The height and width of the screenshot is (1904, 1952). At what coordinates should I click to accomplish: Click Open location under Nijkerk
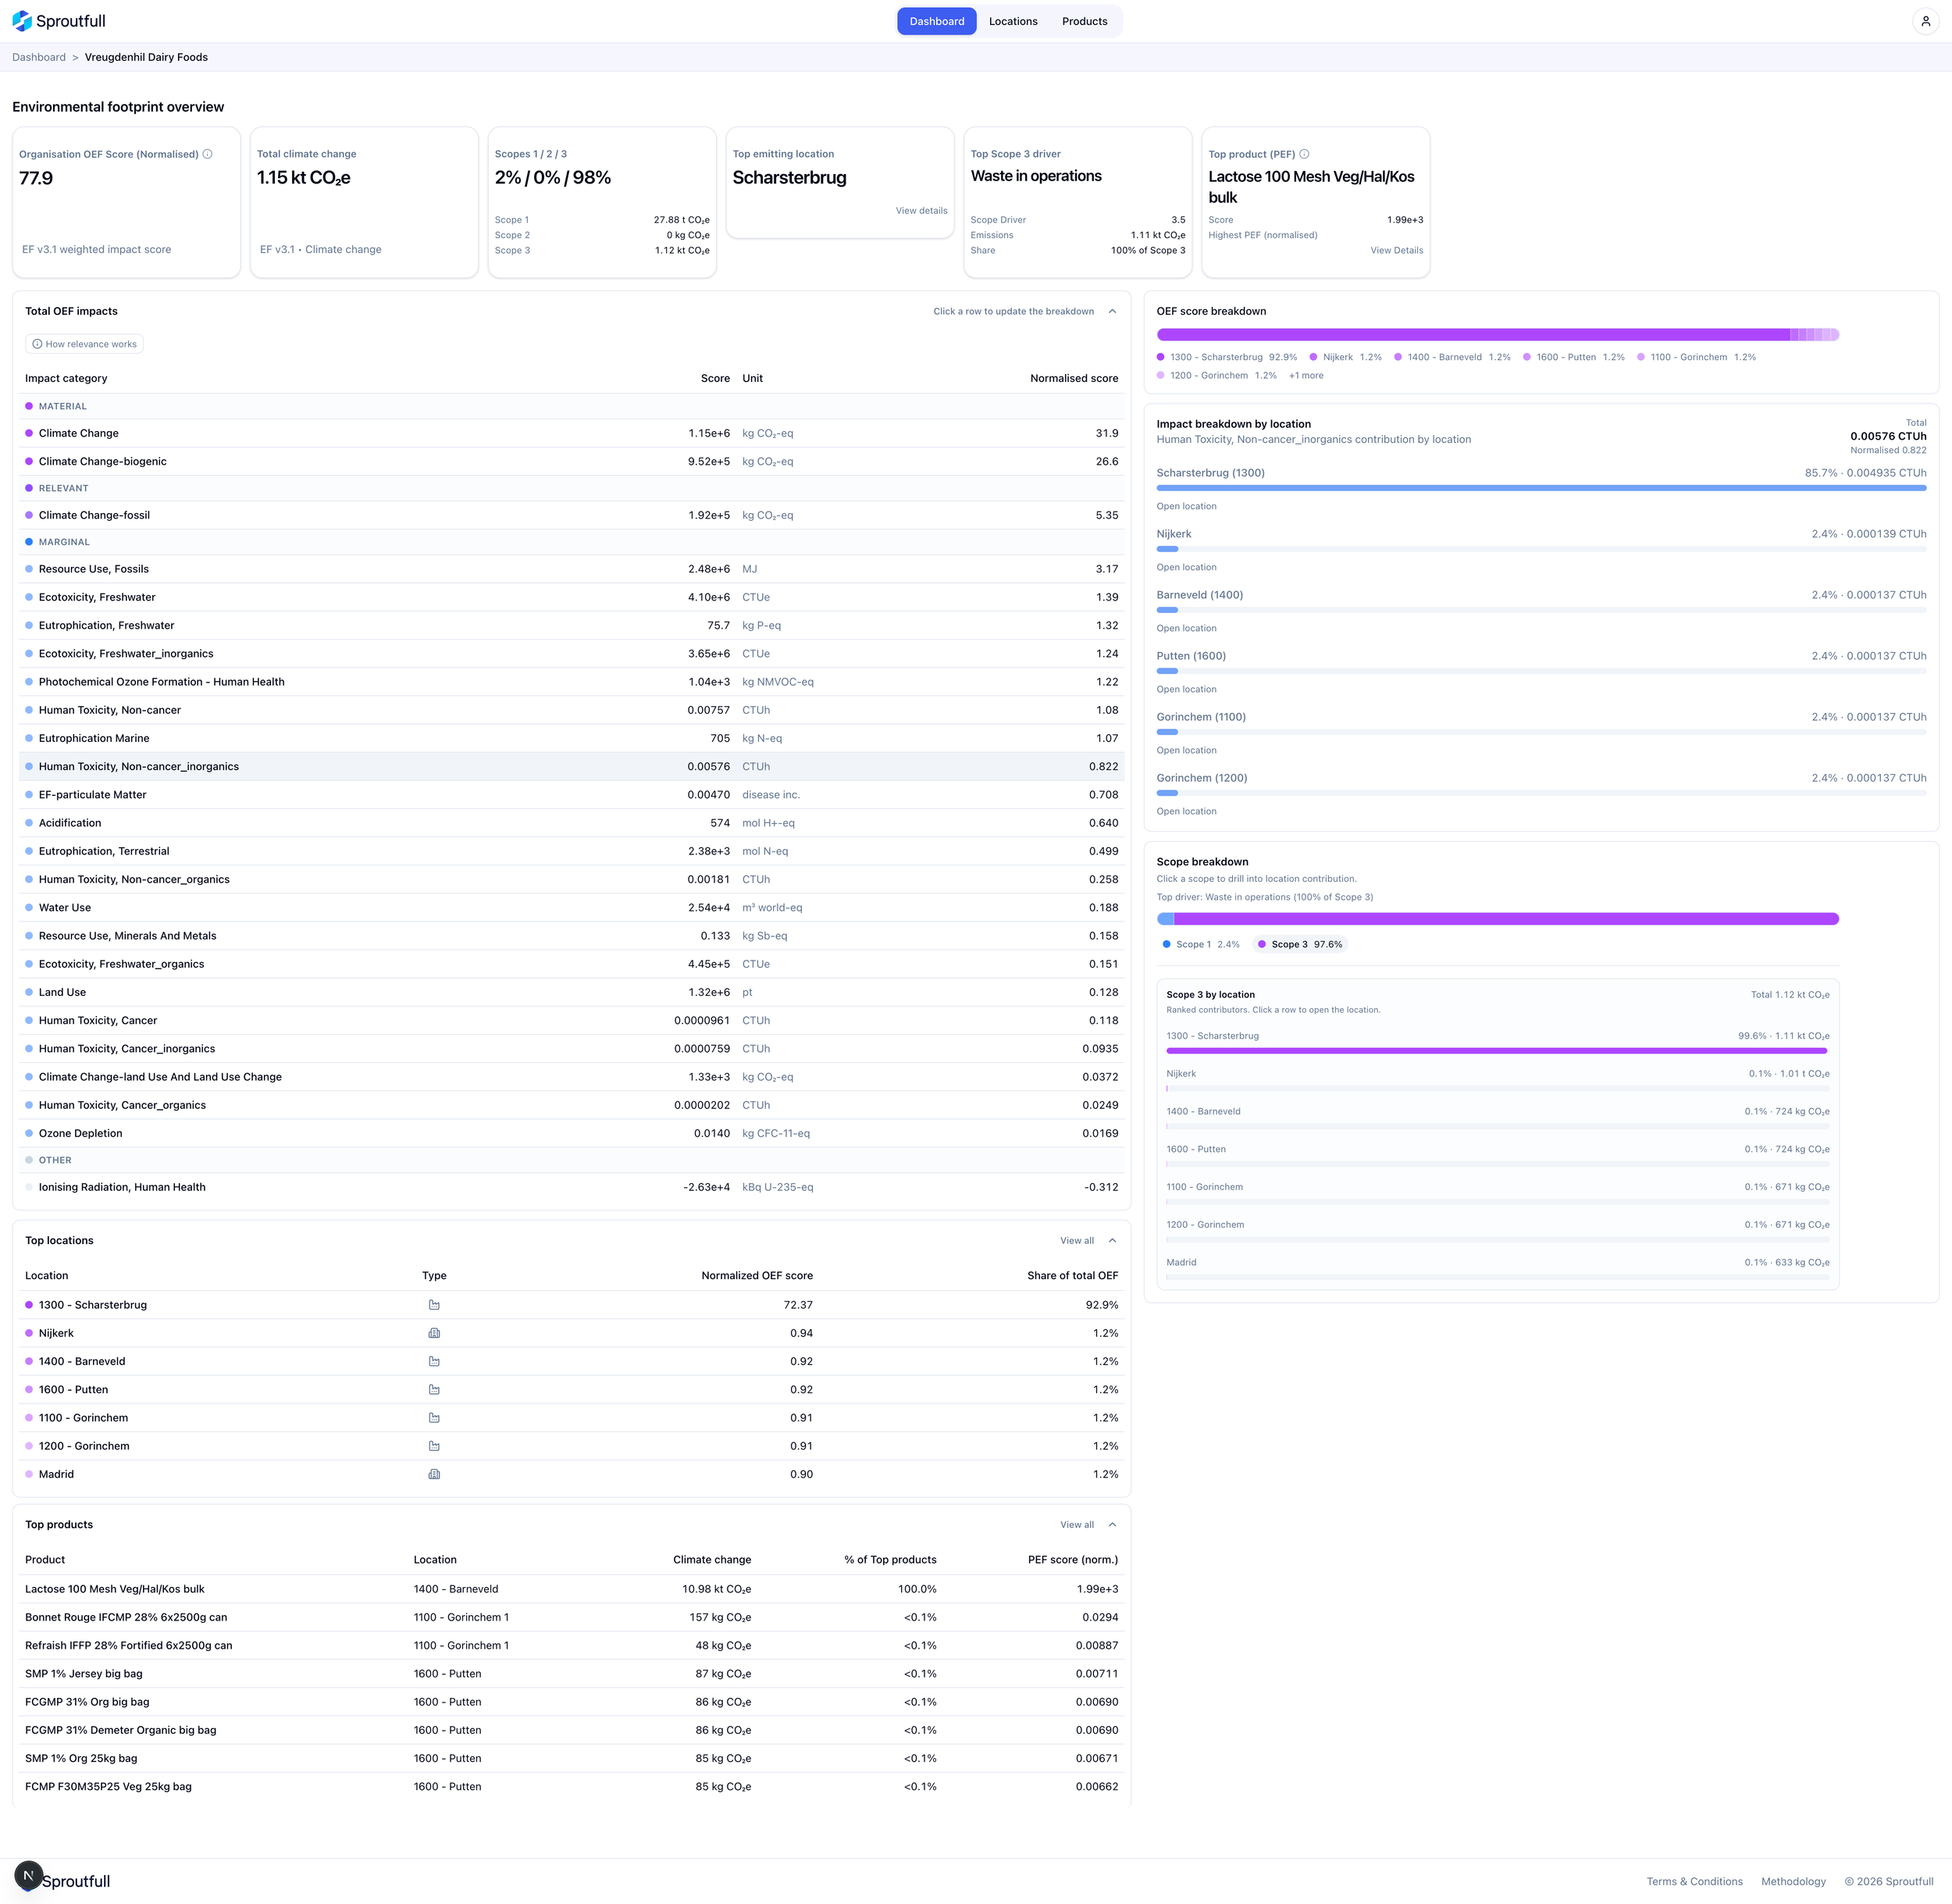[x=1186, y=567]
